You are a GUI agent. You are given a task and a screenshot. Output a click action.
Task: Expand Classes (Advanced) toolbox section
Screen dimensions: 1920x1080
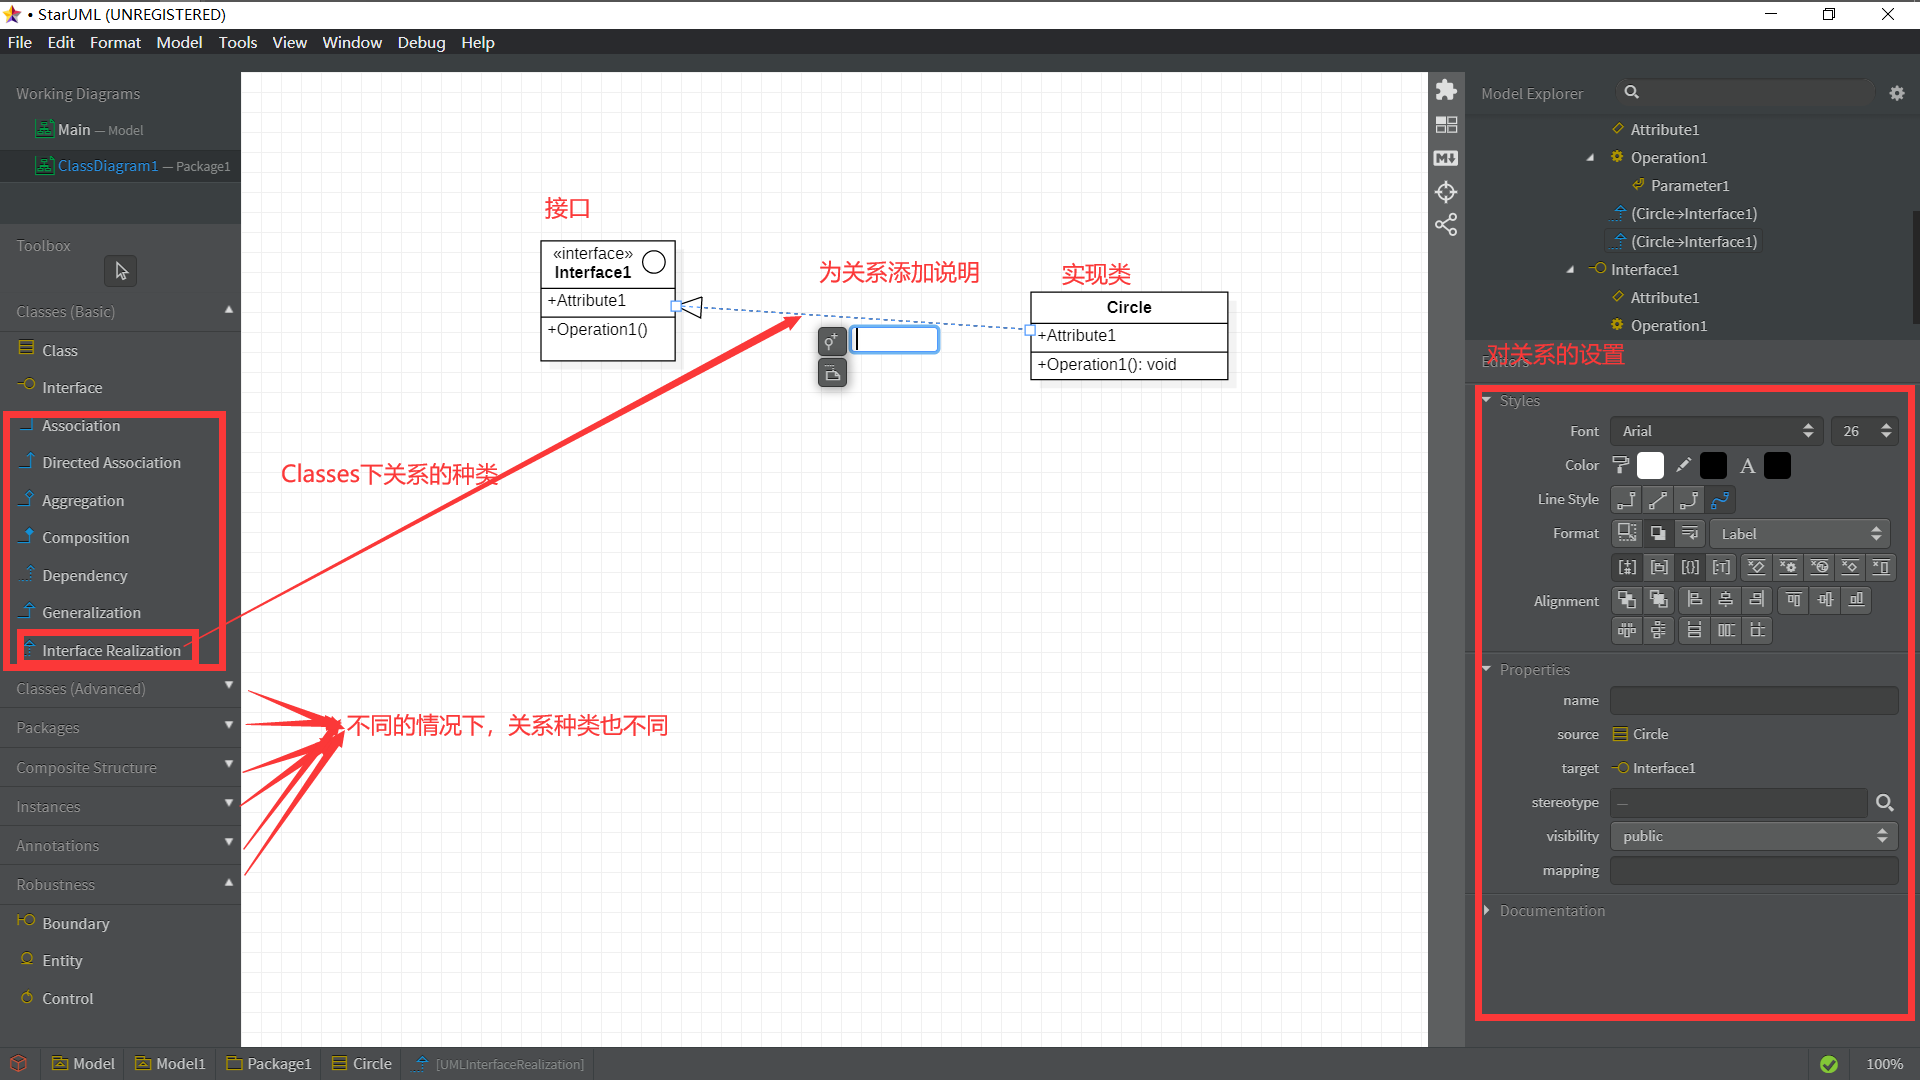pos(120,689)
